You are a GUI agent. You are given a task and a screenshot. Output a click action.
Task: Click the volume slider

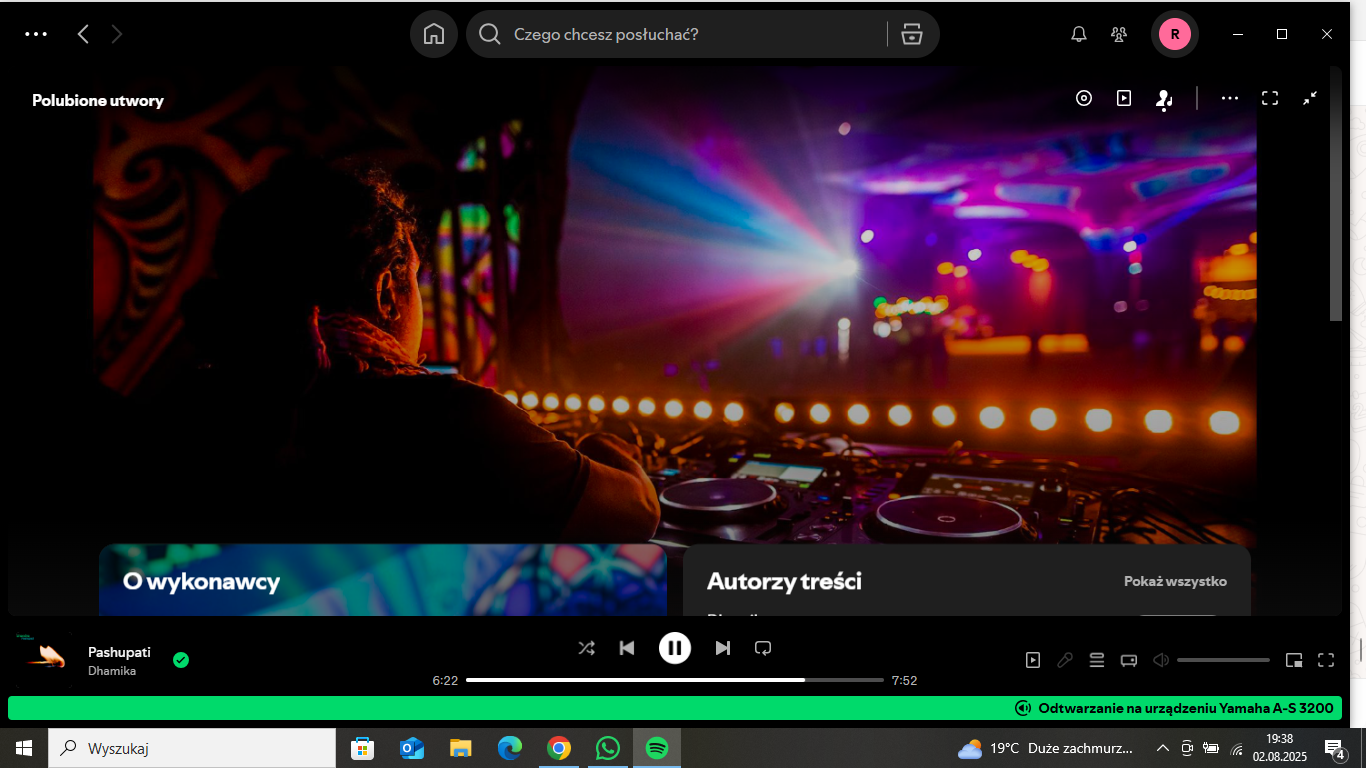(1223, 660)
